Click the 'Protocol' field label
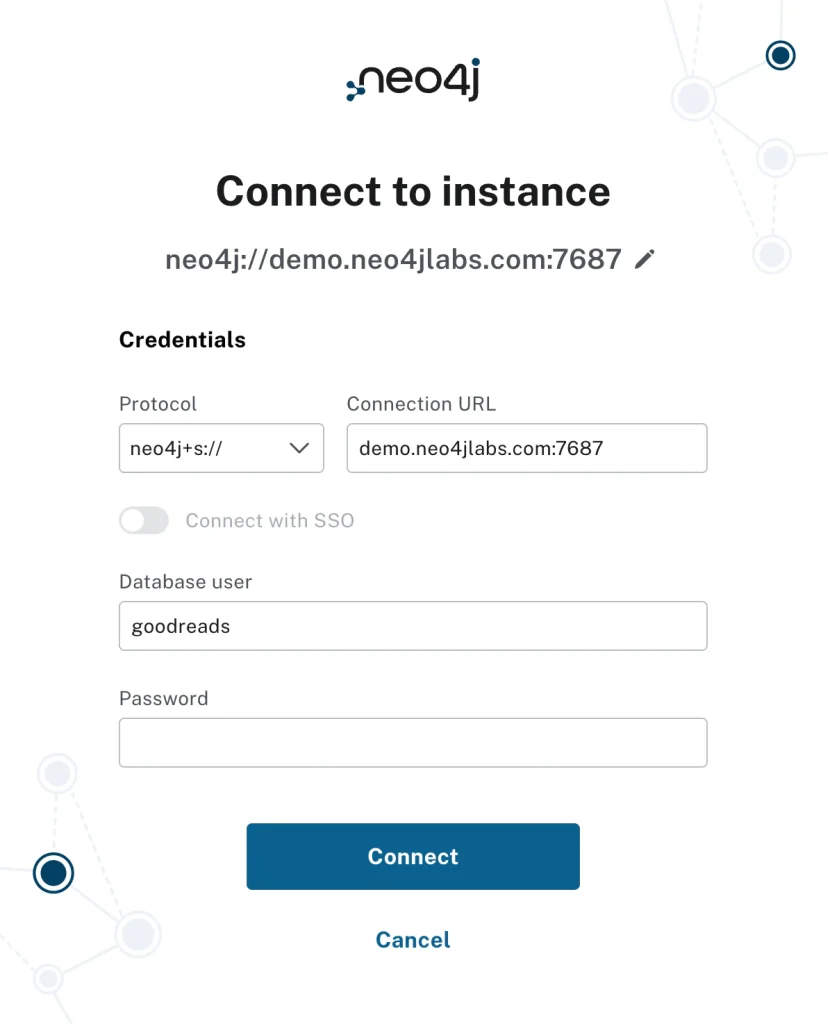830x1024 pixels. pyautogui.click(x=158, y=404)
